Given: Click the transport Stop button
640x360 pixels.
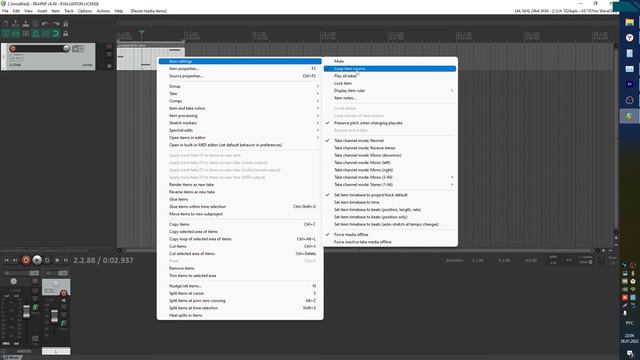Looking at the screenshot, I should tap(57, 260).
